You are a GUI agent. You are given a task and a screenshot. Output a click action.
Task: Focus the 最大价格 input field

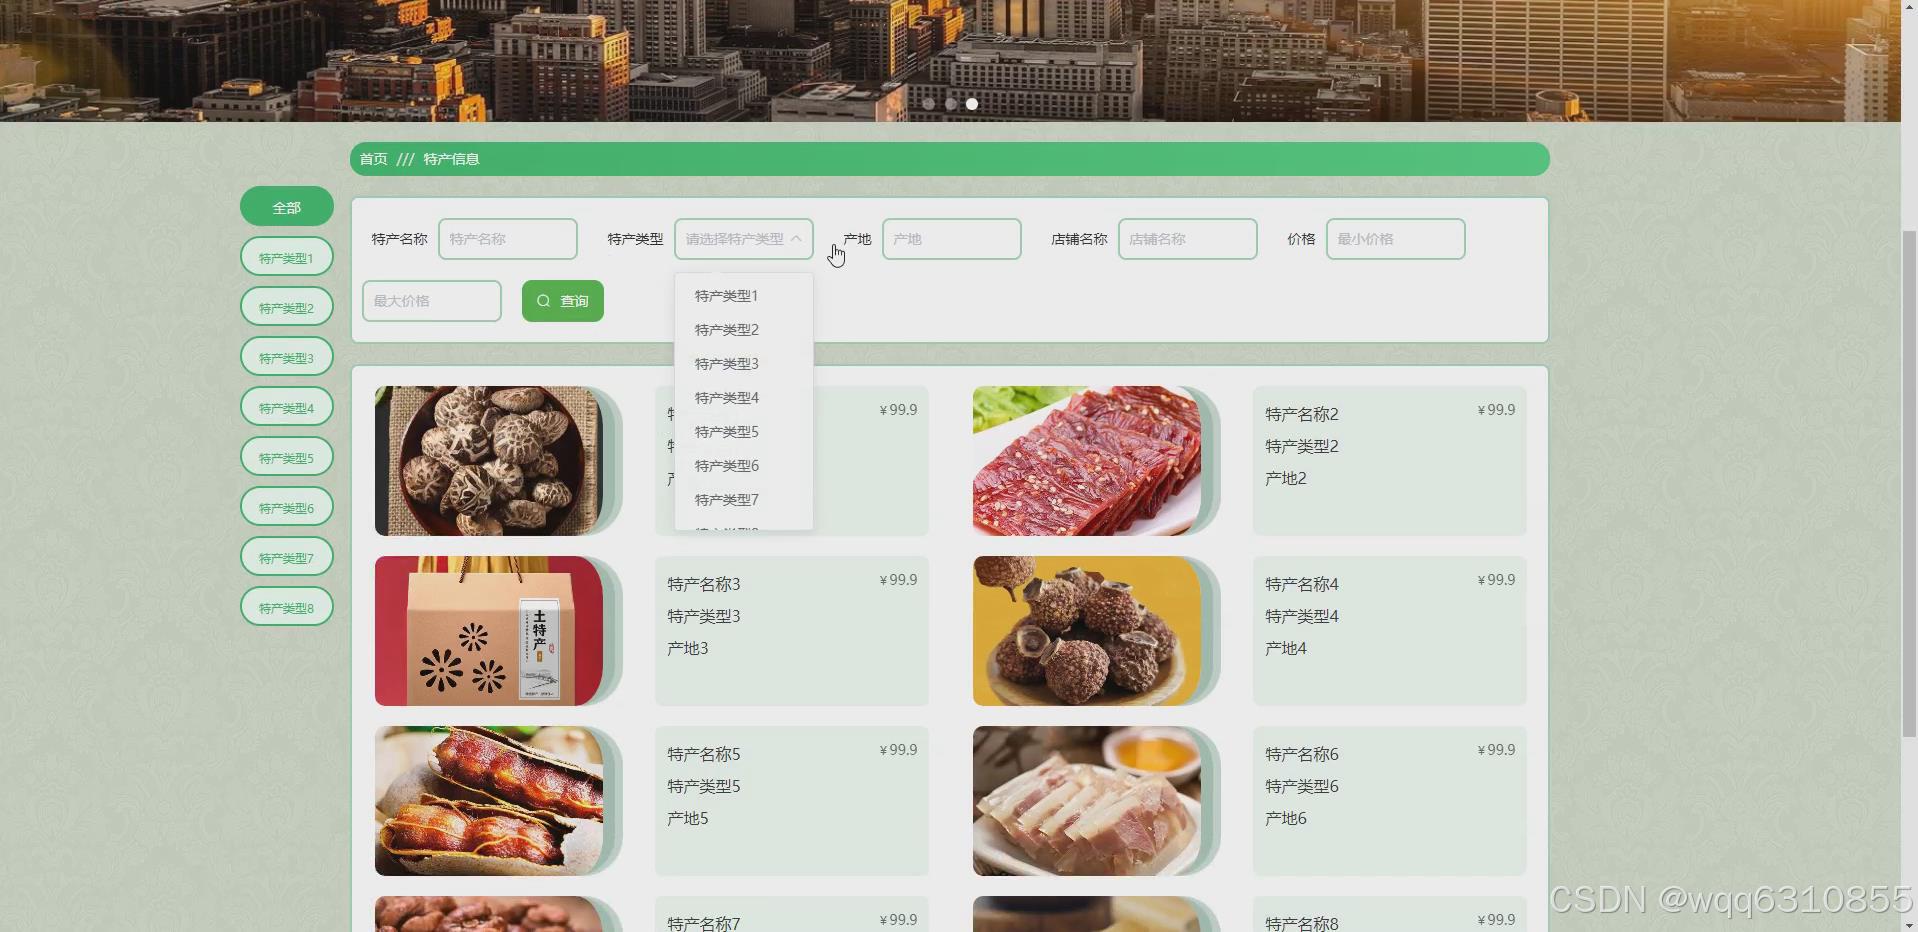432,301
